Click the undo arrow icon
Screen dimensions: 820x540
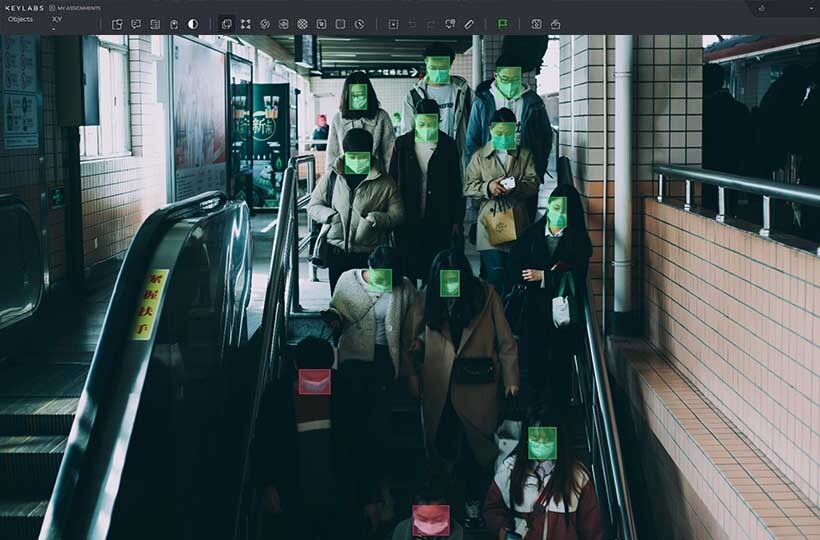point(411,24)
